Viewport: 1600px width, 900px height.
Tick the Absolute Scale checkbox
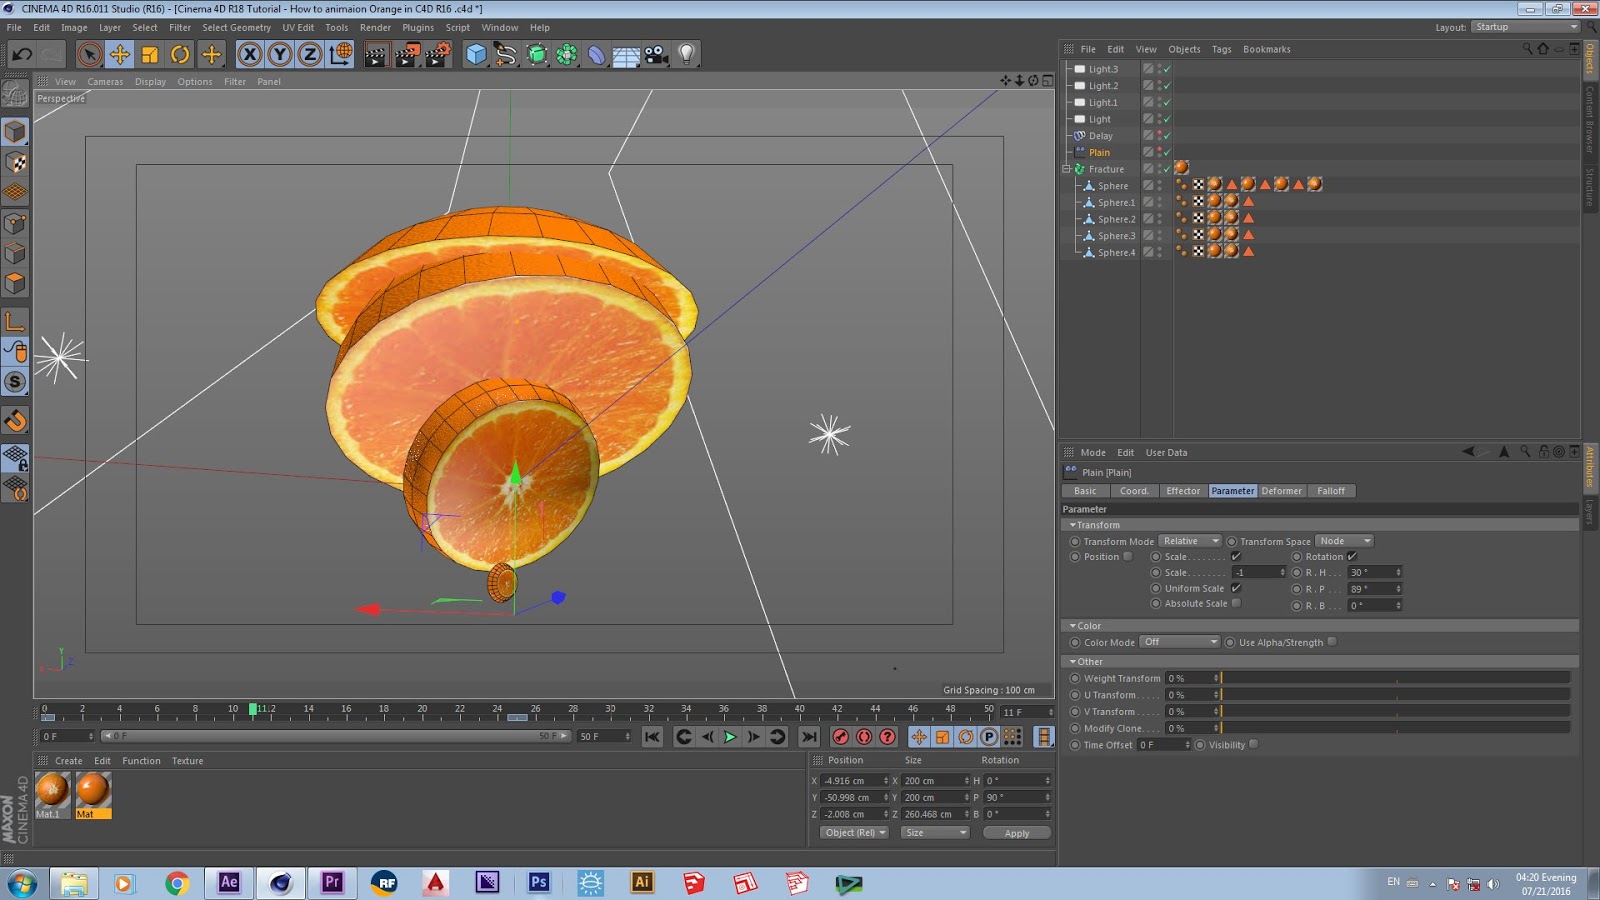tap(1236, 603)
